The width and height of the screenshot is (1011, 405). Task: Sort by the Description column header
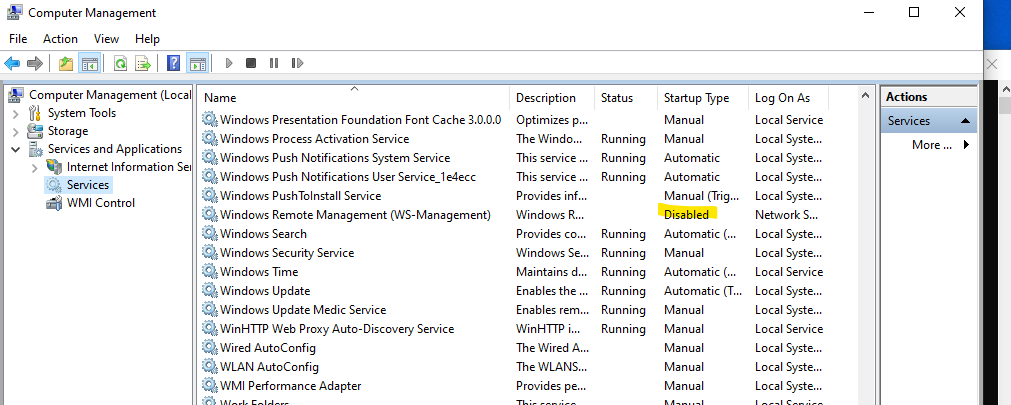552,98
